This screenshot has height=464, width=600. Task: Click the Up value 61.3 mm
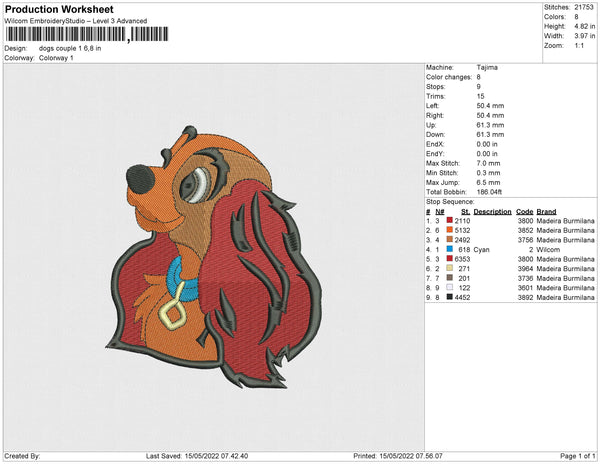coord(490,125)
